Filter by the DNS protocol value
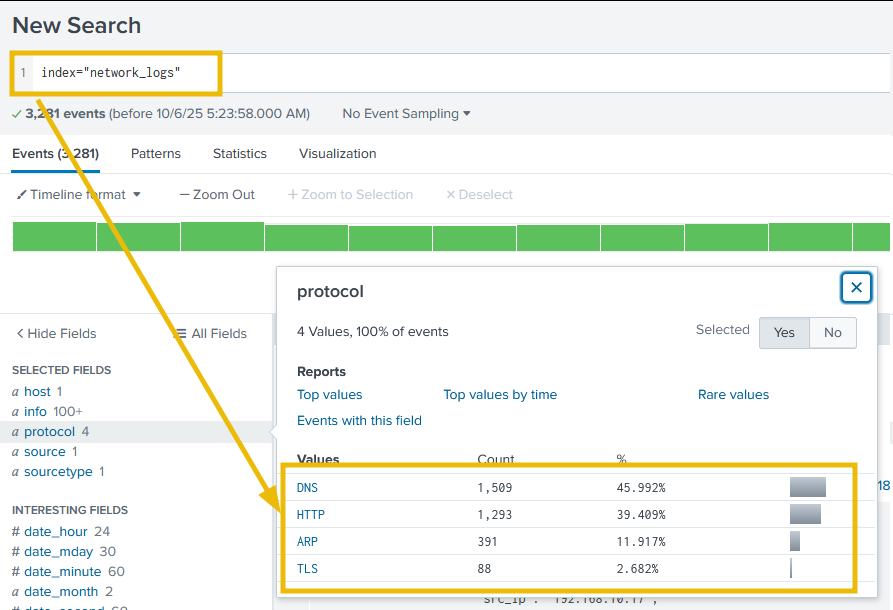 coord(307,488)
